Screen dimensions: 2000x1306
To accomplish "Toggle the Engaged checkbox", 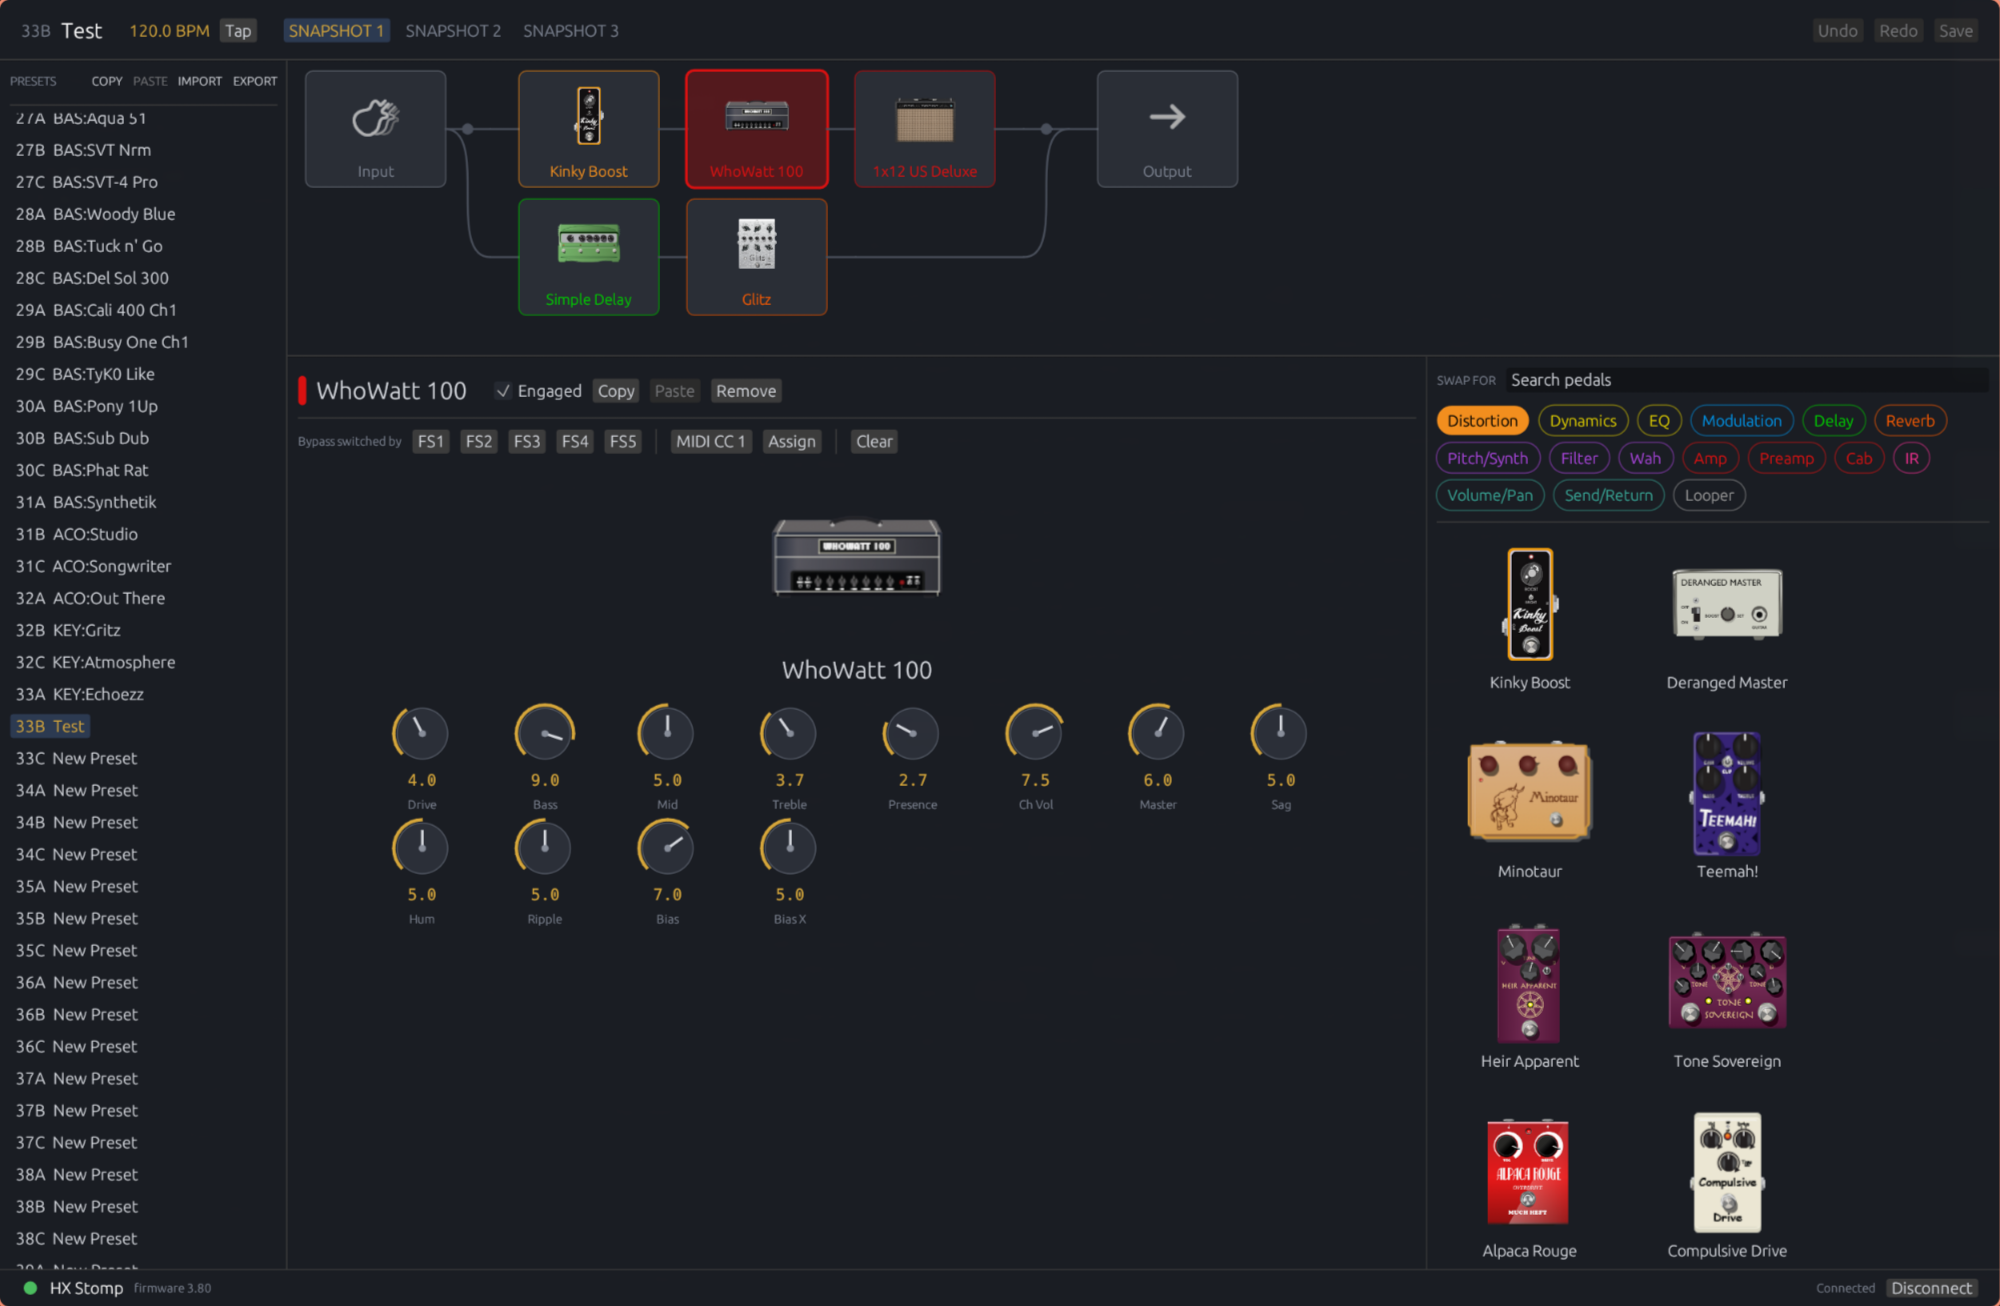I will coord(503,391).
